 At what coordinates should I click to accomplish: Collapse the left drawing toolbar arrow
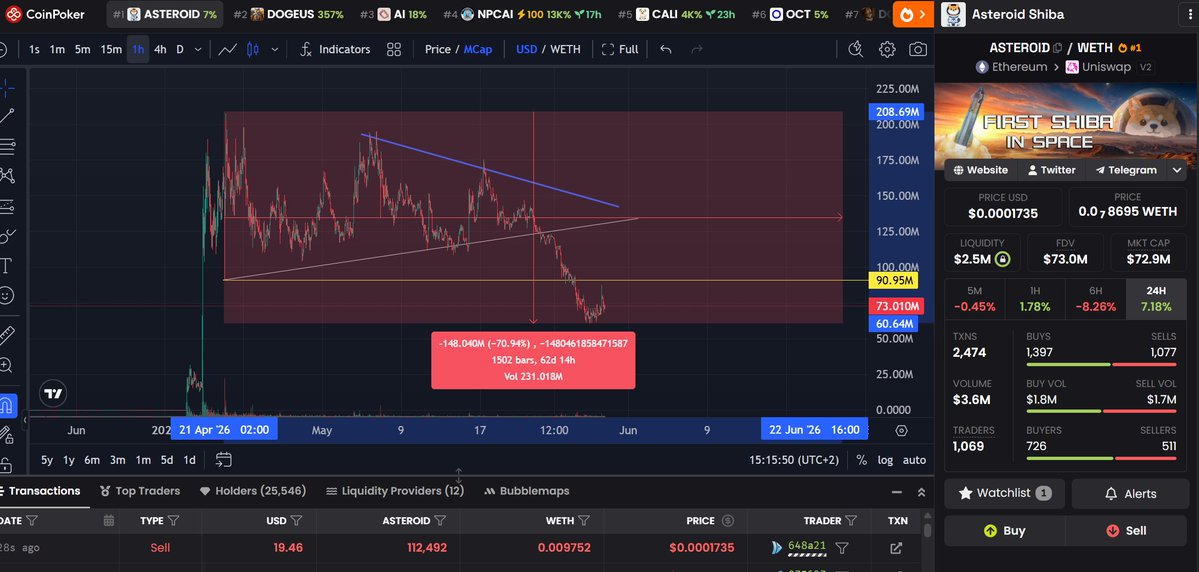click(24, 420)
